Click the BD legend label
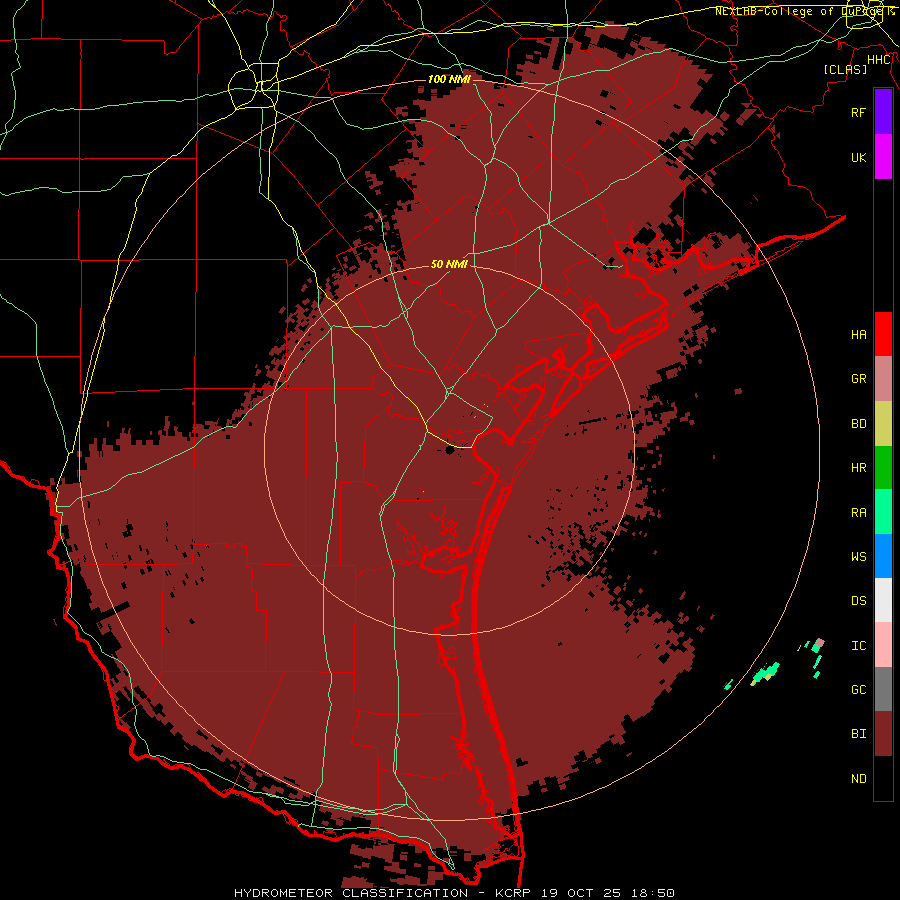Viewport: 900px width, 900px height. pyautogui.click(x=858, y=424)
